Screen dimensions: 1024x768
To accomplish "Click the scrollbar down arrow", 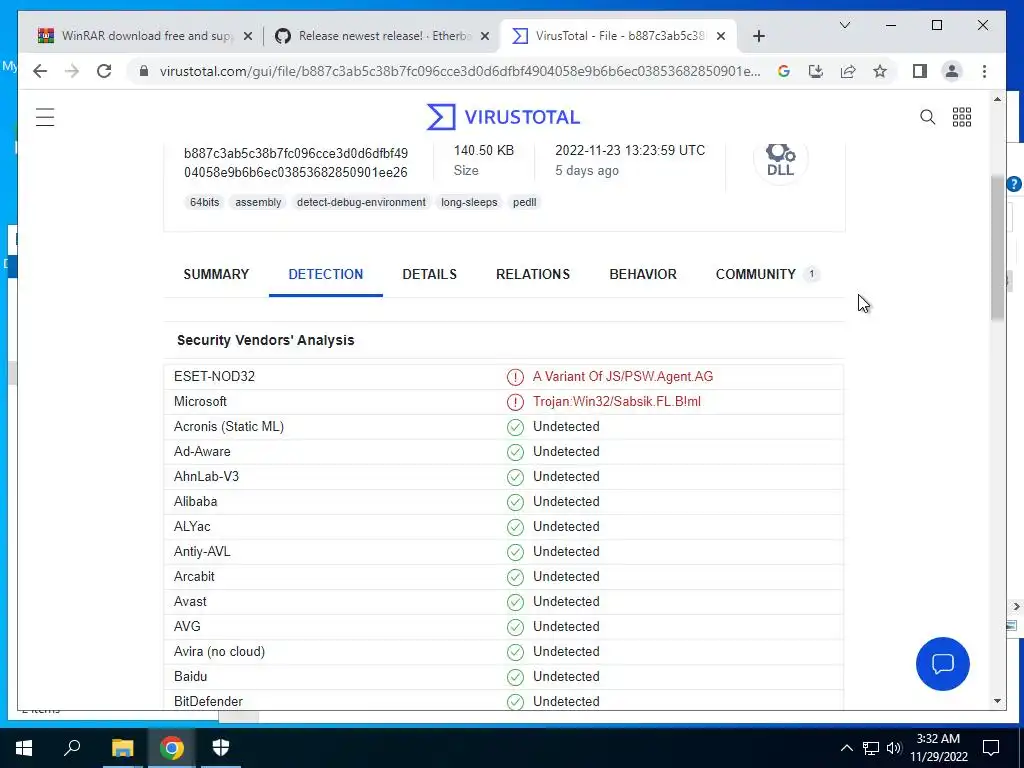I will 997,701.
